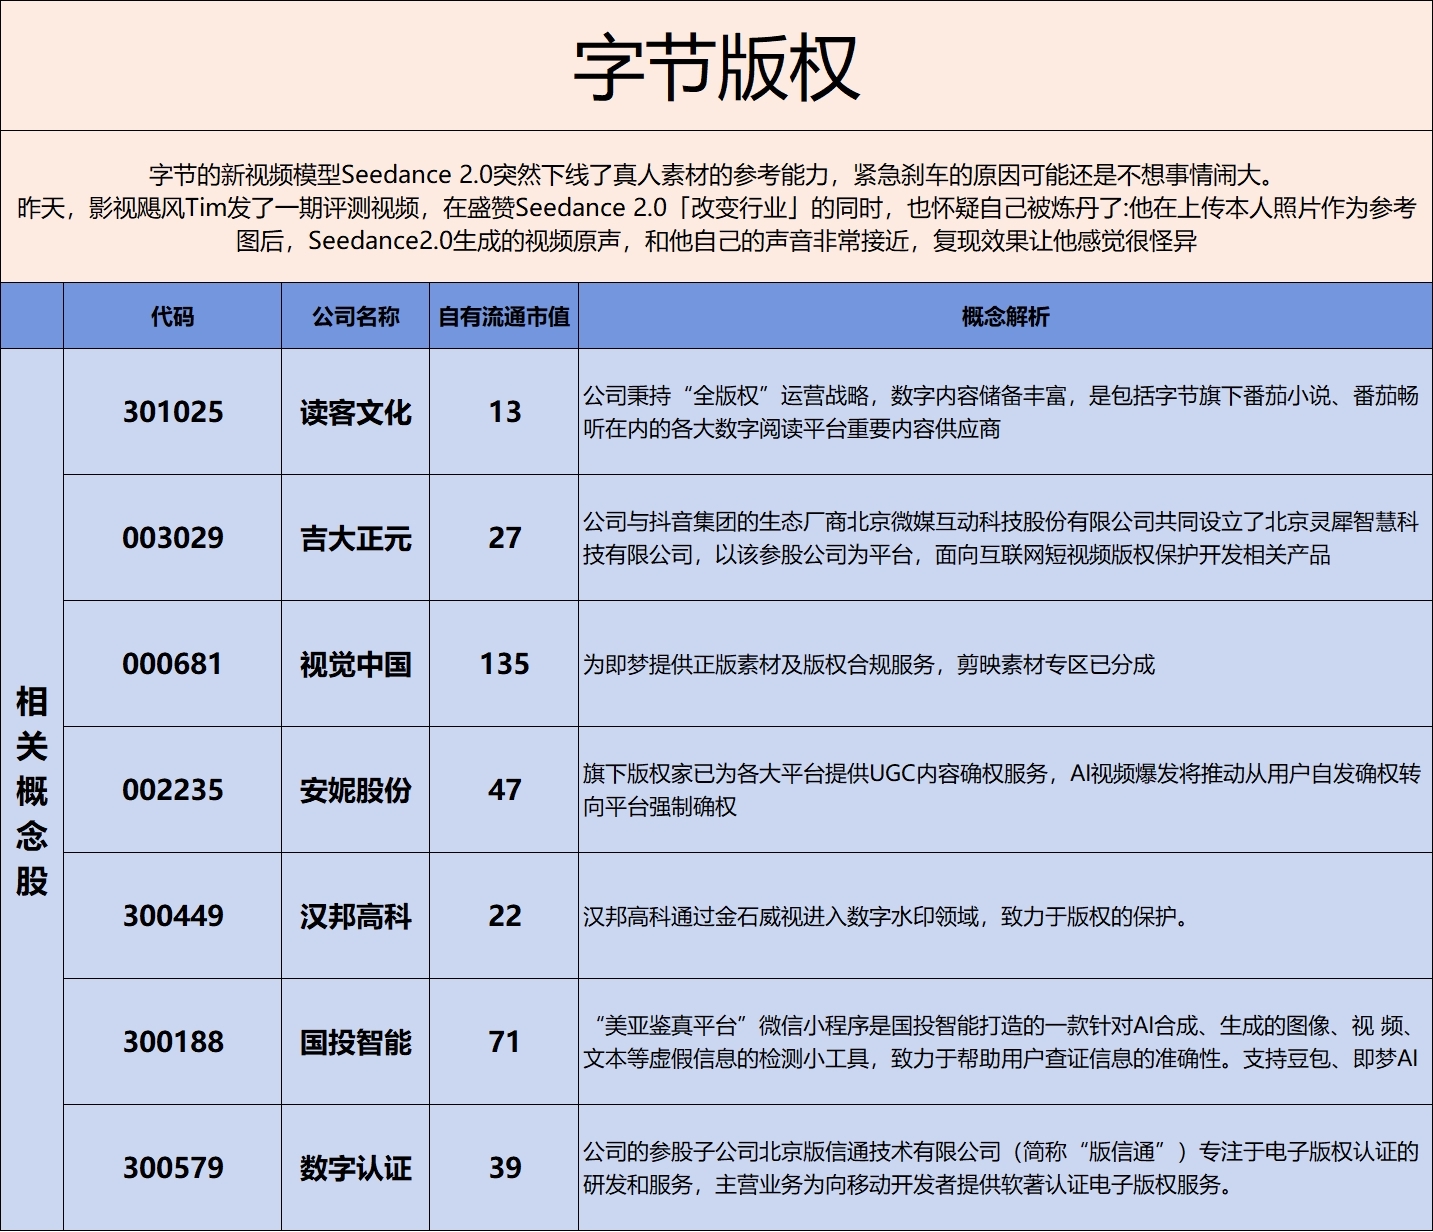The width and height of the screenshot is (1433, 1232).
Task: Click stock code 002235
Action: pos(173,790)
